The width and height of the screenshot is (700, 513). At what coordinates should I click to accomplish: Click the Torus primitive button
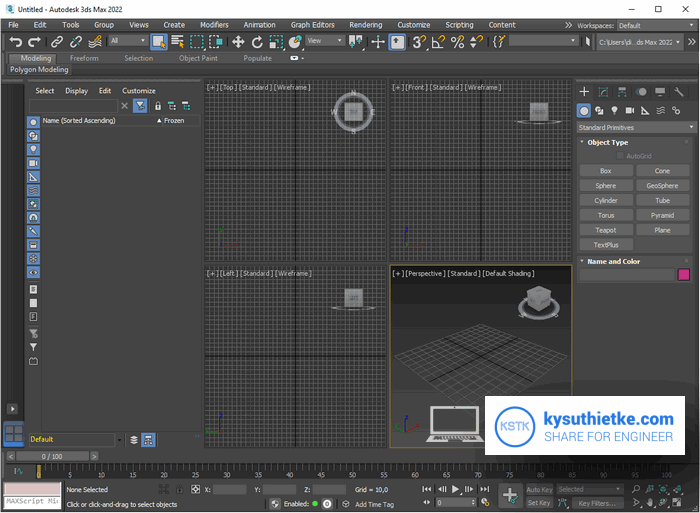point(606,215)
